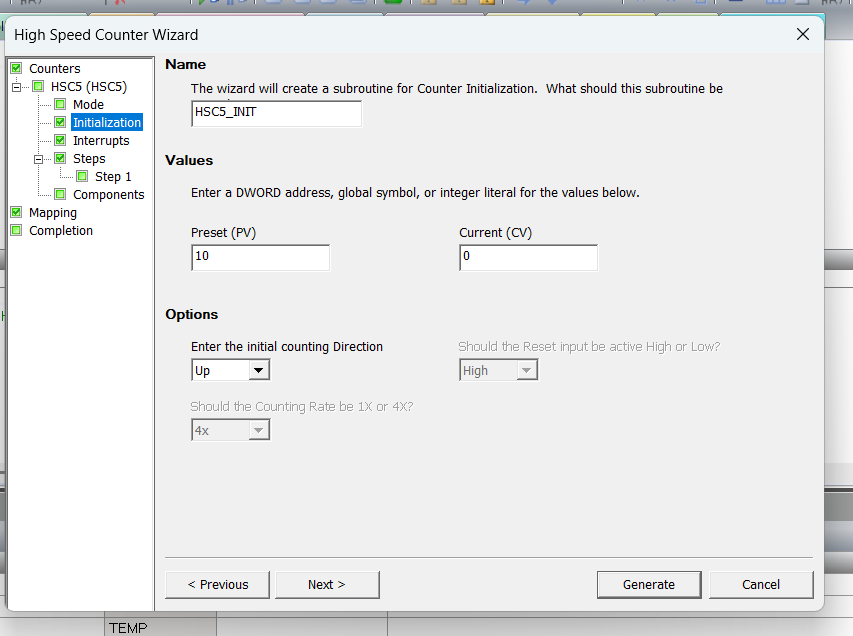This screenshot has width=853, height=636.
Task: Click the subroutine name field HSC5_INIT
Action: click(x=276, y=113)
